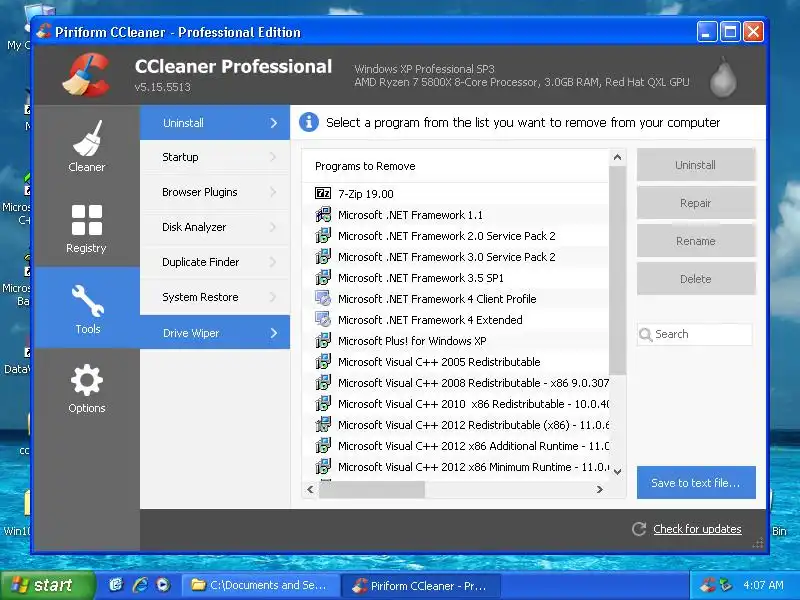Click the CCleaner logo in the header
This screenshot has width=800, height=600.
point(87,75)
